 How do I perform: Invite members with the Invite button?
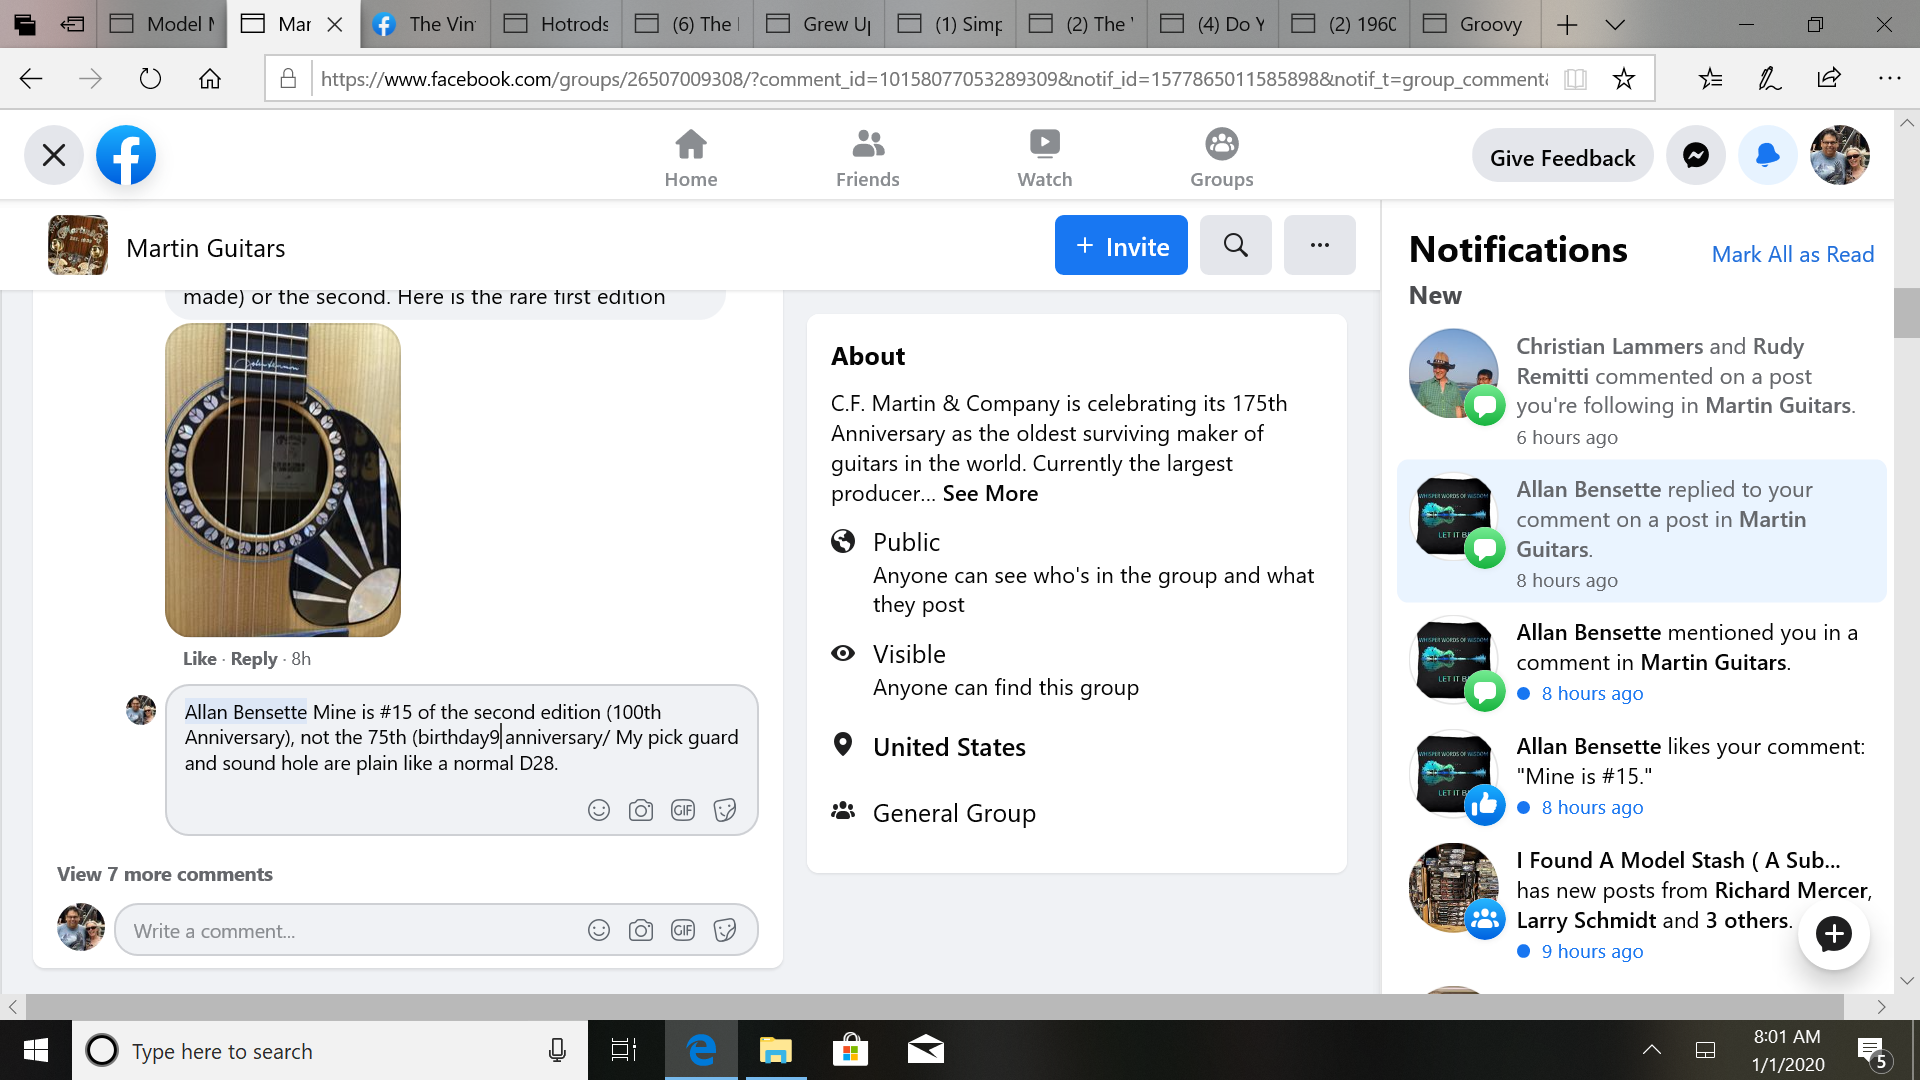(x=1121, y=246)
